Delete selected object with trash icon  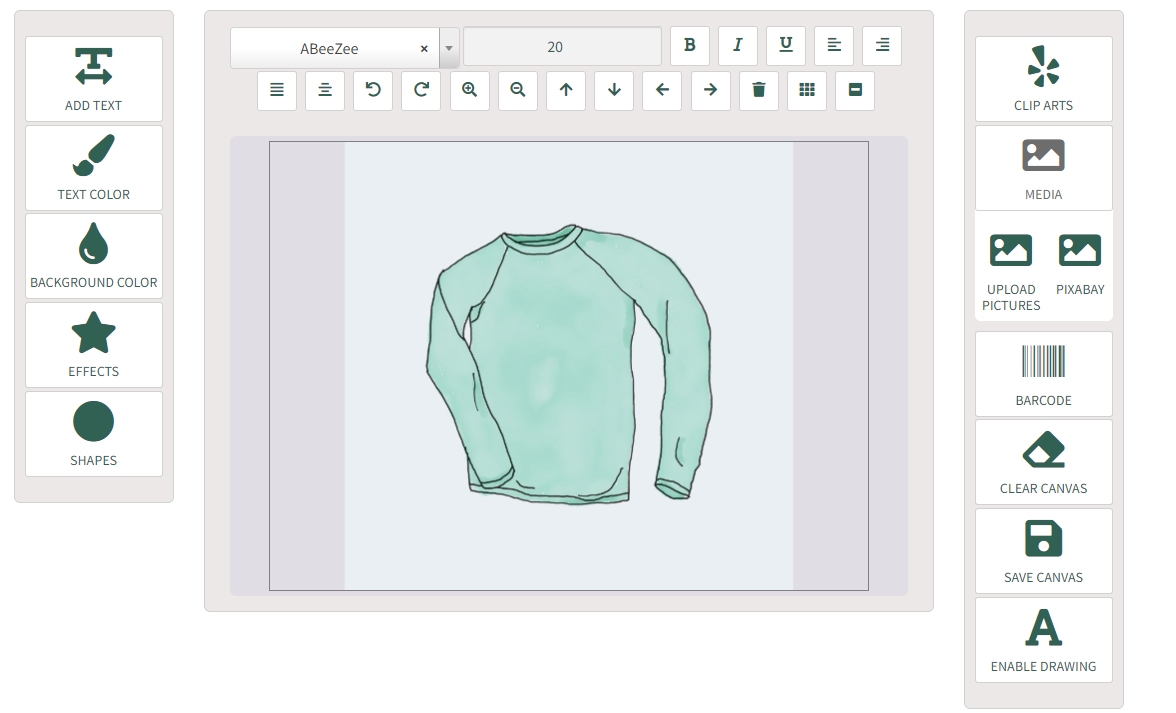(x=759, y=91)
